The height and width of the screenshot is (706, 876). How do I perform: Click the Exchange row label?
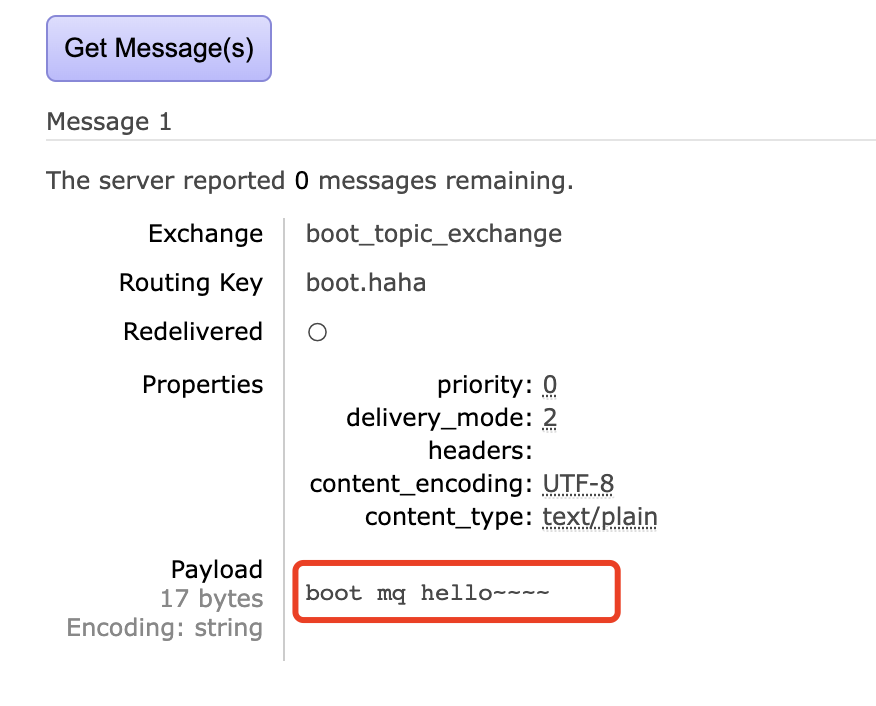pyautogui.click(x=205, y=234)
